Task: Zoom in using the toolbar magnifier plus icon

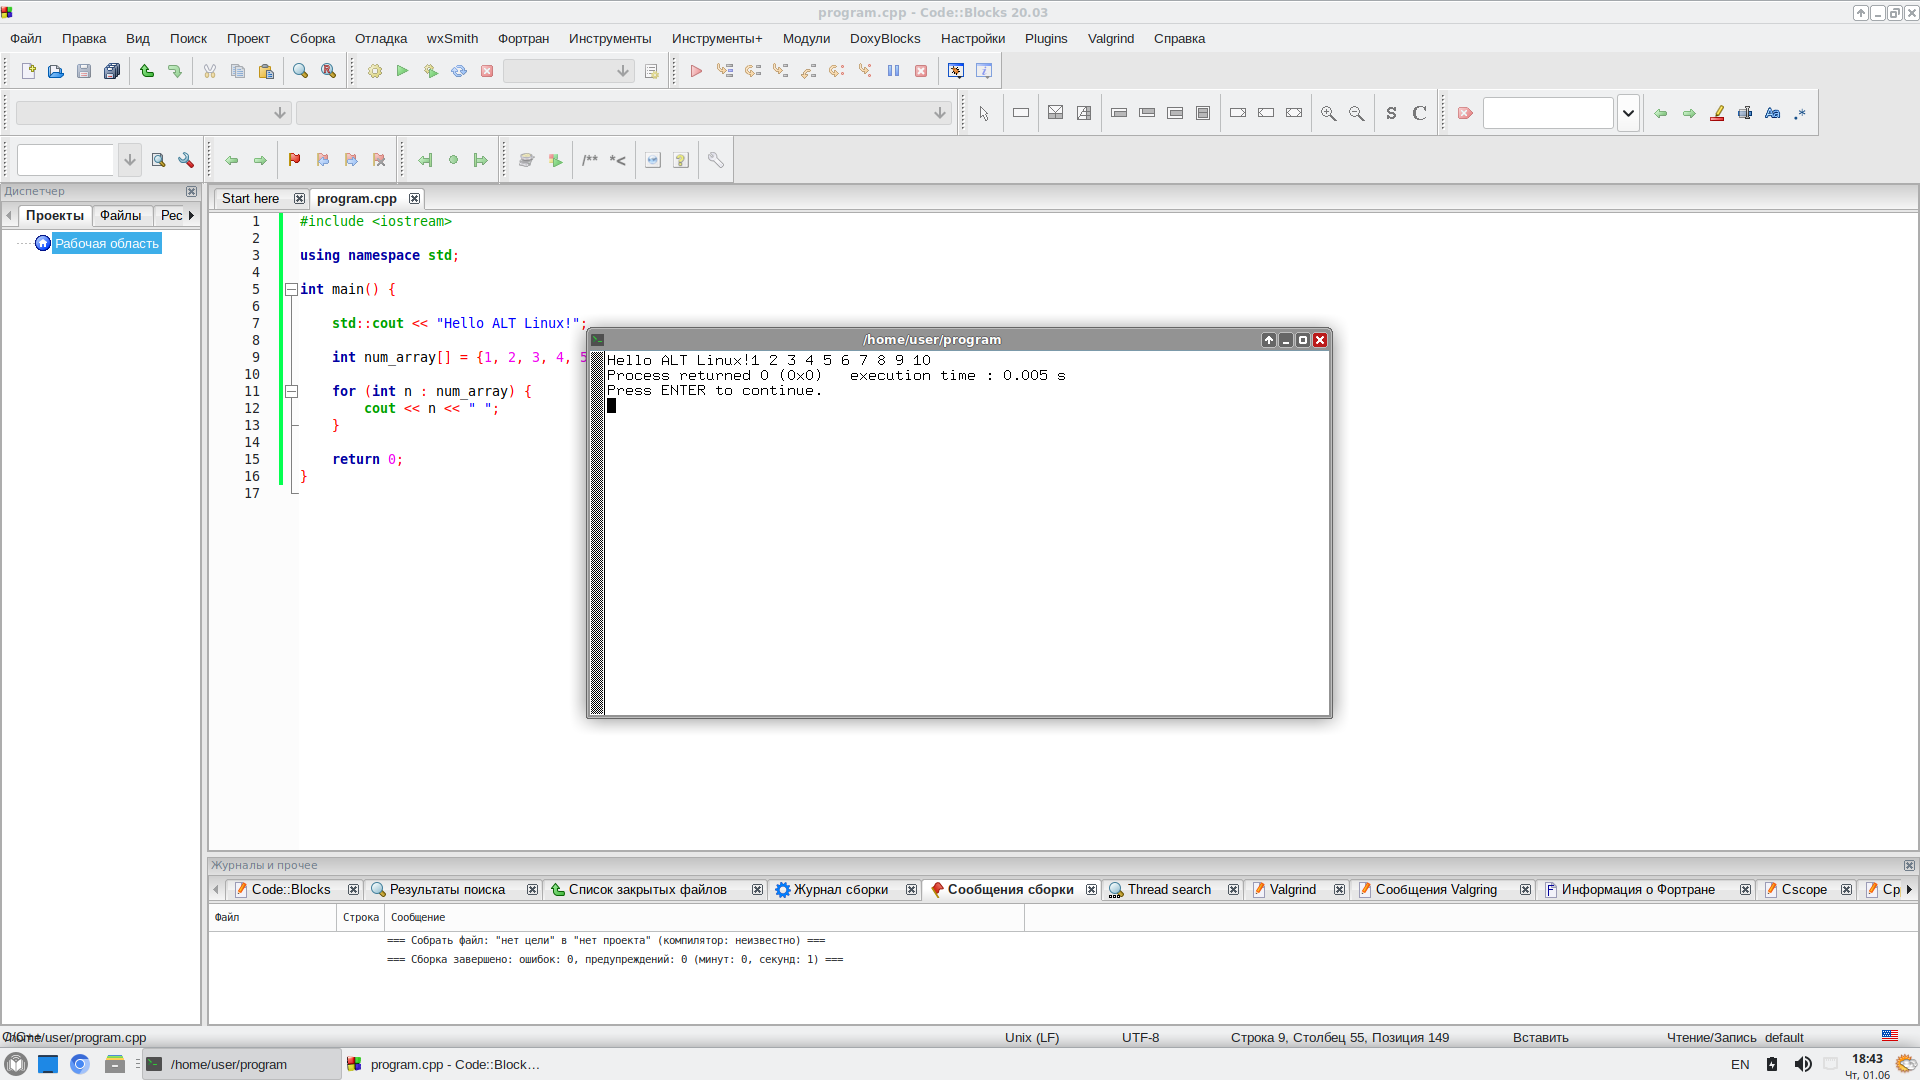Action: (x=1328, y=113)
